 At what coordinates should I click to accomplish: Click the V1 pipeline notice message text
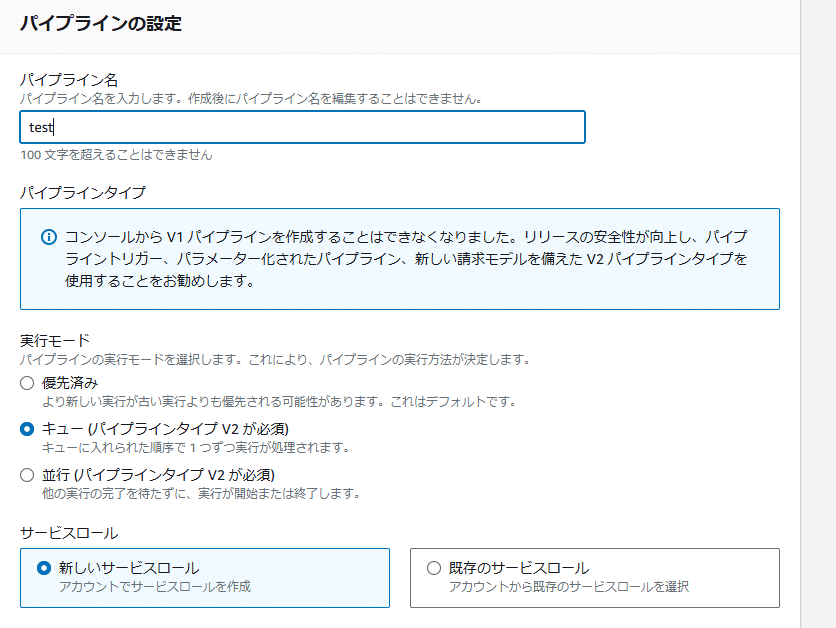click(x=406, y=259)
